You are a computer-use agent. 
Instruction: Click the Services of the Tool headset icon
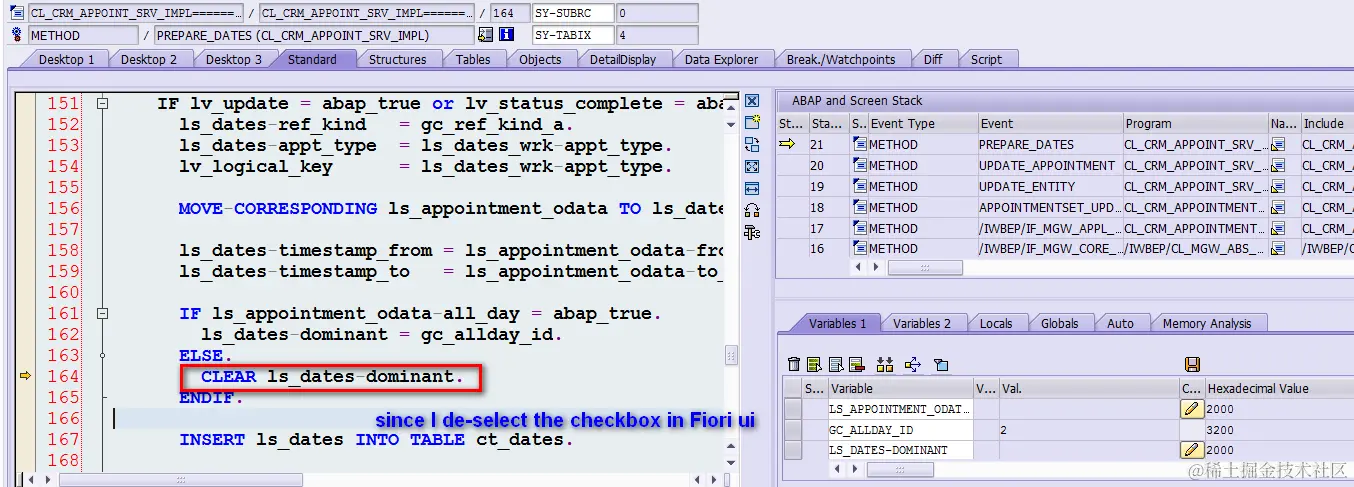point(752,210)
